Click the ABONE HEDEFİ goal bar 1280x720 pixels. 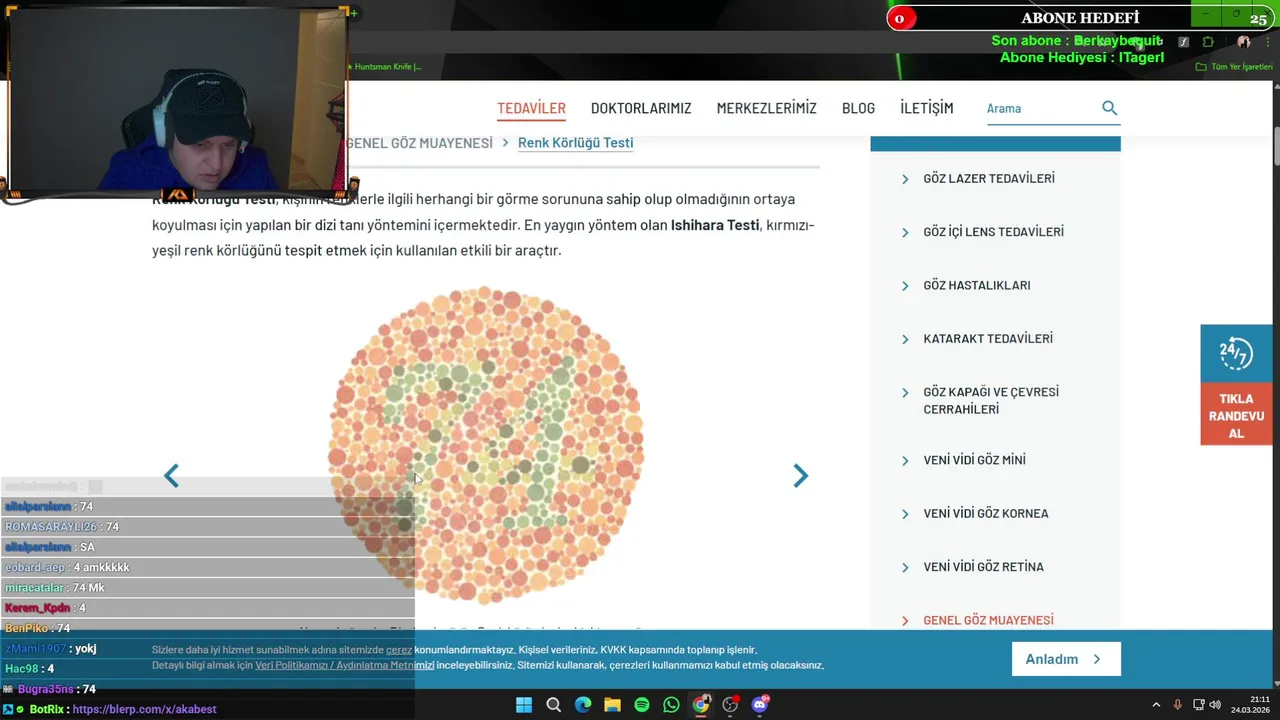[x=1080, y=18]
